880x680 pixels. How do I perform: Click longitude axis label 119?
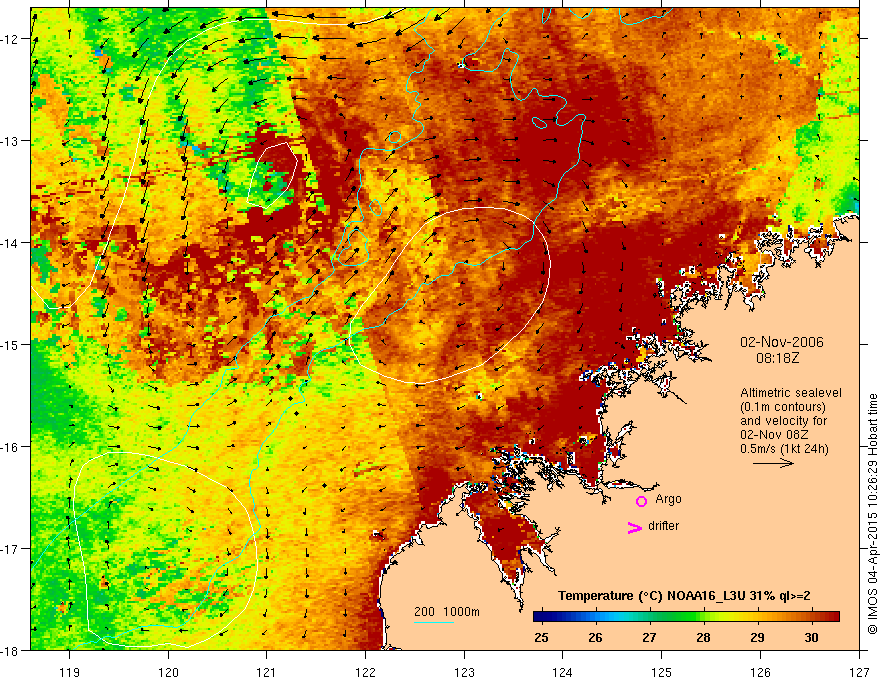[69, 672]
